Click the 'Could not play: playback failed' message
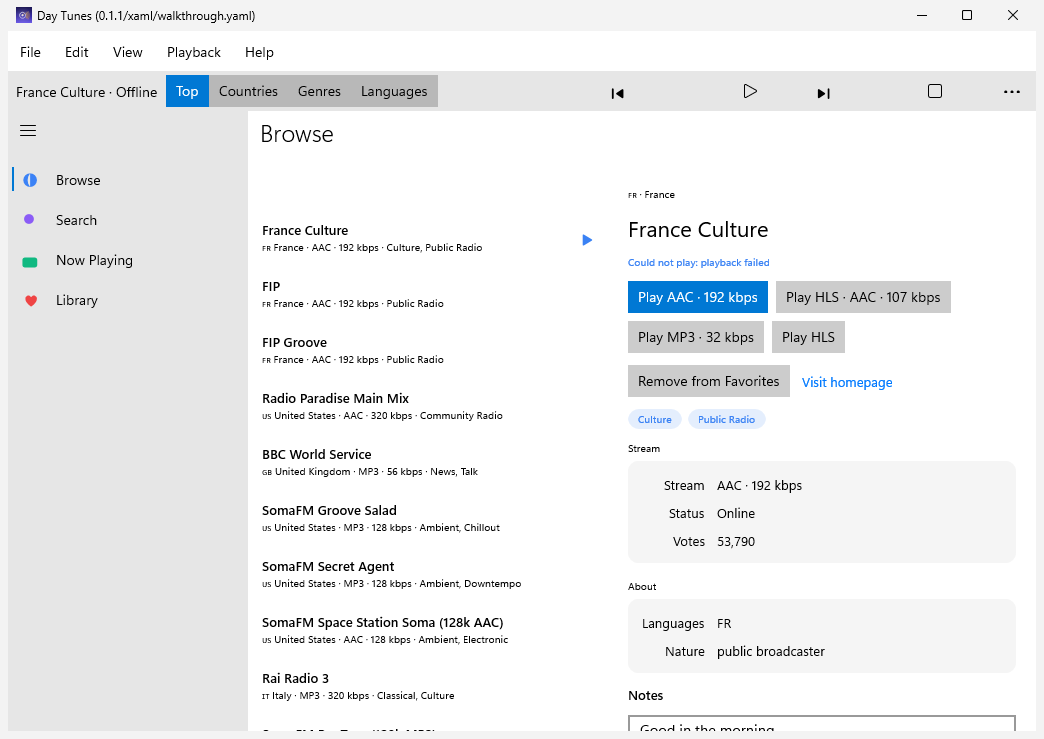Screen dimensions: 1044x739 click(698, 262)
